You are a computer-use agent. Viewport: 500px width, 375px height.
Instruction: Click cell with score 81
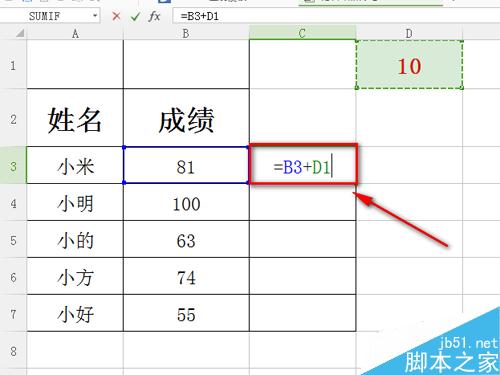coord(186,165)
